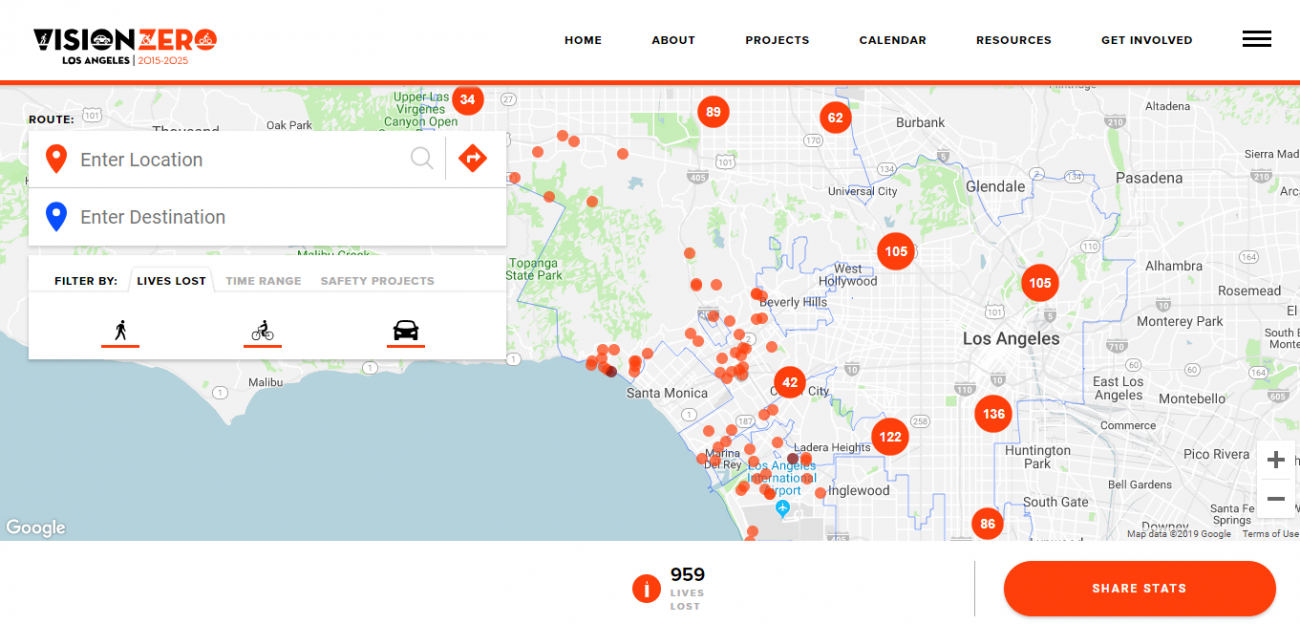Open the GET INVOLVED menu item
1300x624 pixels.
pos(1146,40)
